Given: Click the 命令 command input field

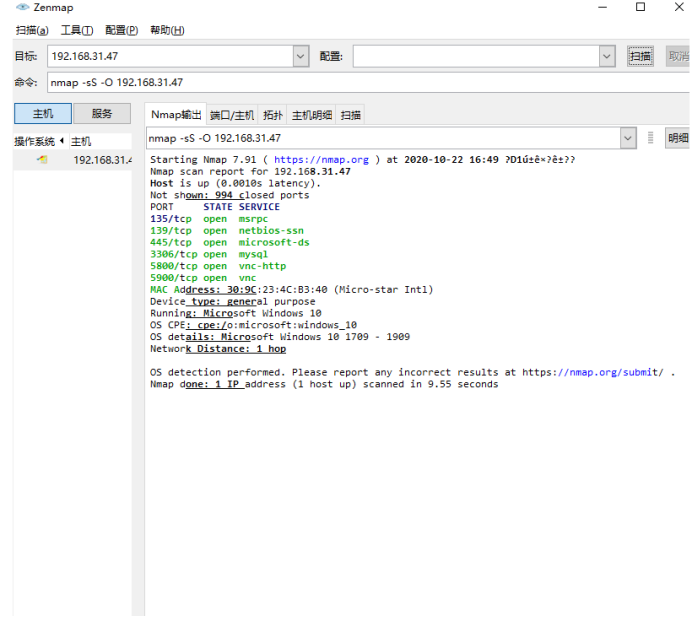Looking at the screenshot, I should [x=369, y=83].
